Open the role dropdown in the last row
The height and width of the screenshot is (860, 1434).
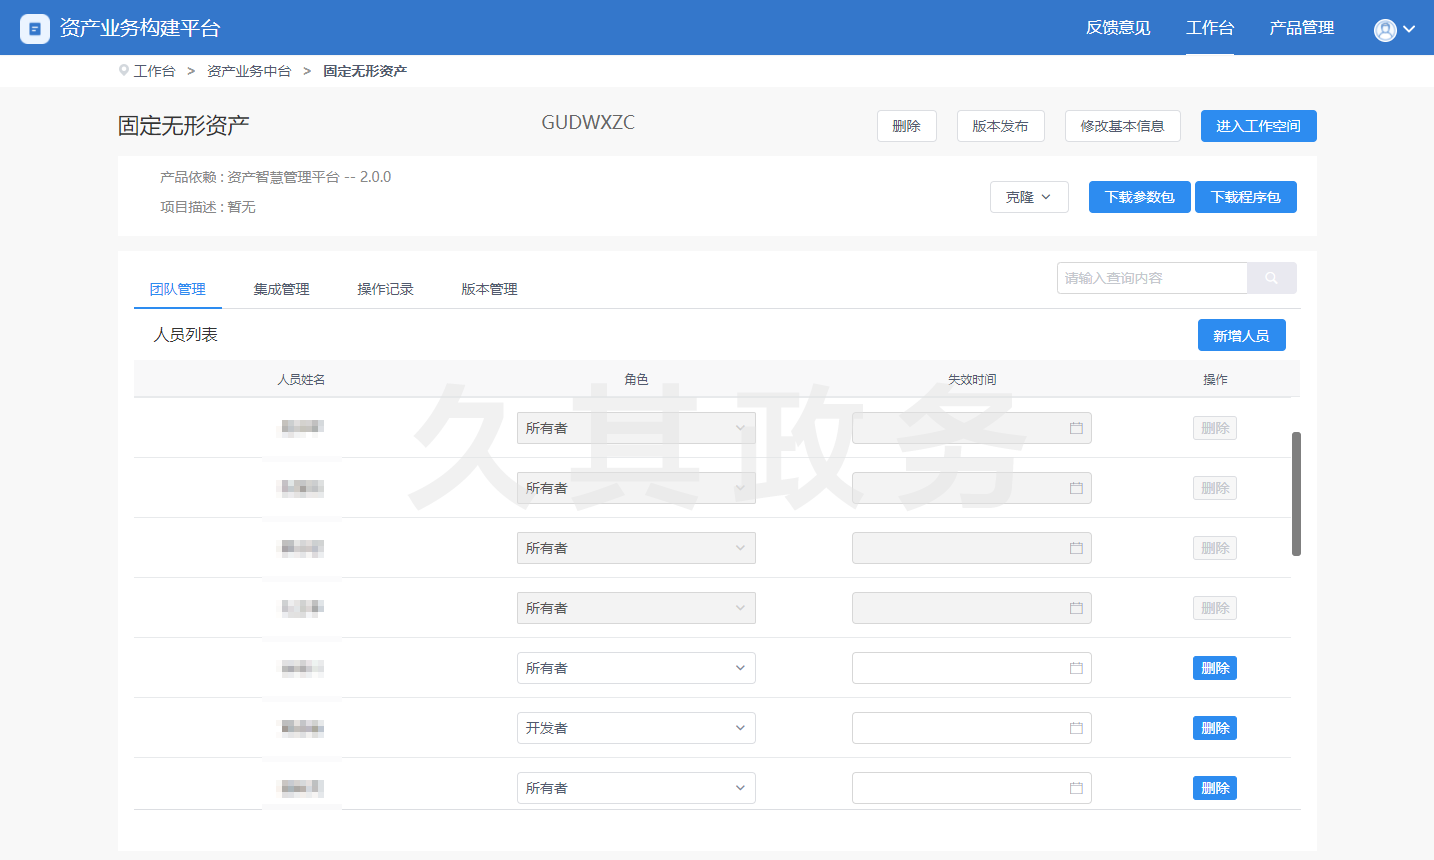pyautogui.click(x=636, y=788)
